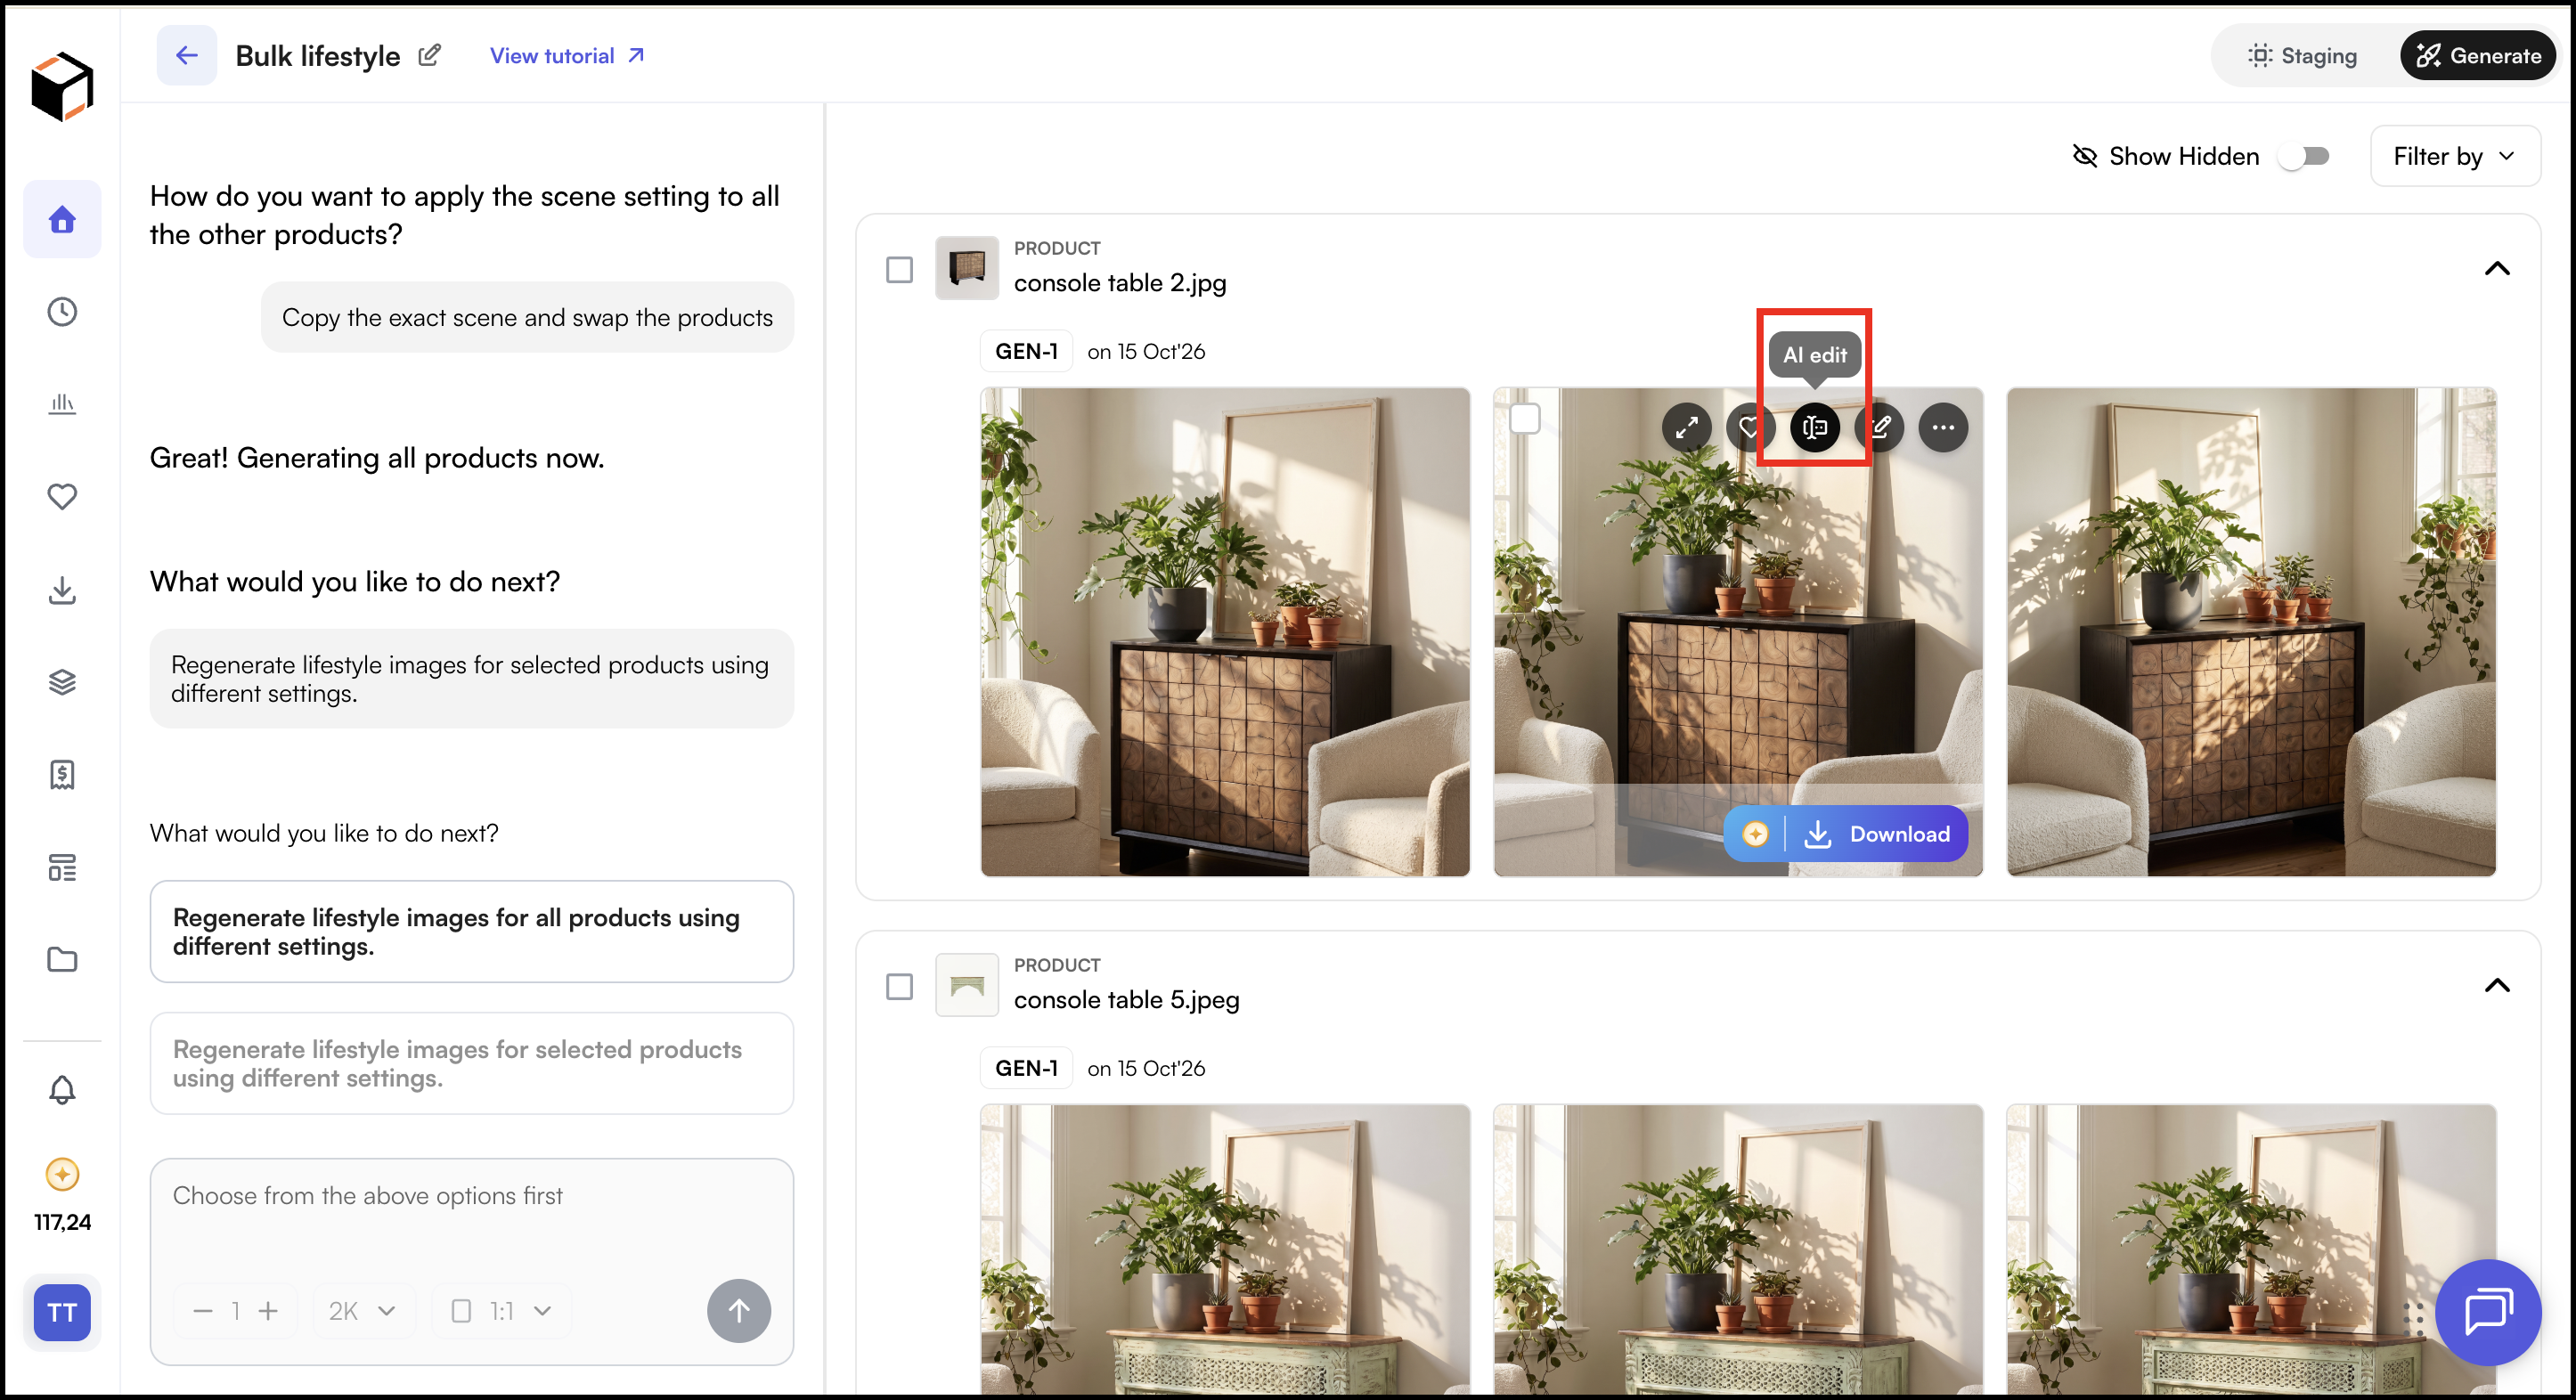Check the console table 2.jpg product checkbox
The image size is (2576, 1400).
click(899, 269)
